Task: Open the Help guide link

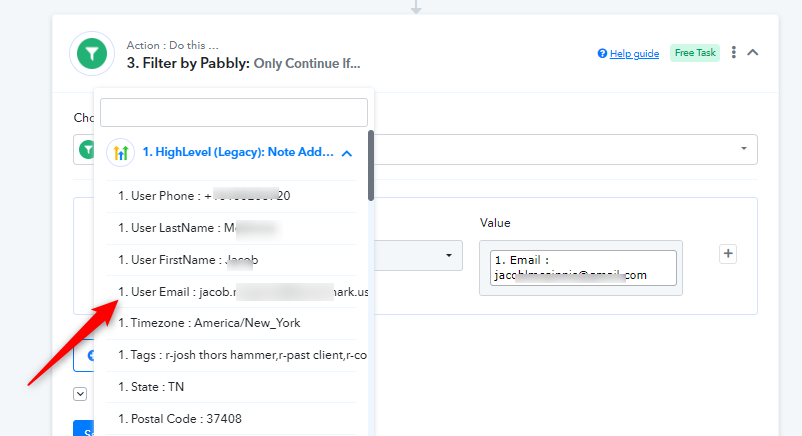Action: pos(634,54)
